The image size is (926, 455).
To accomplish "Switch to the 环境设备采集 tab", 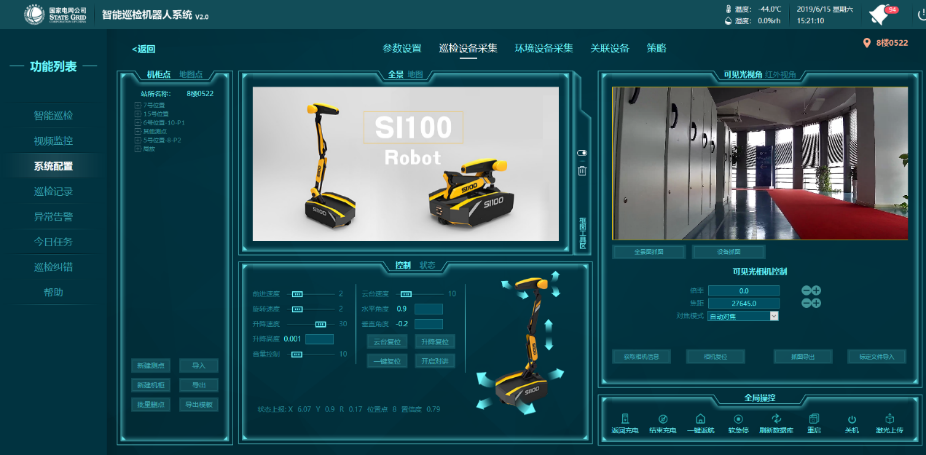I will (x=544, y=48).
